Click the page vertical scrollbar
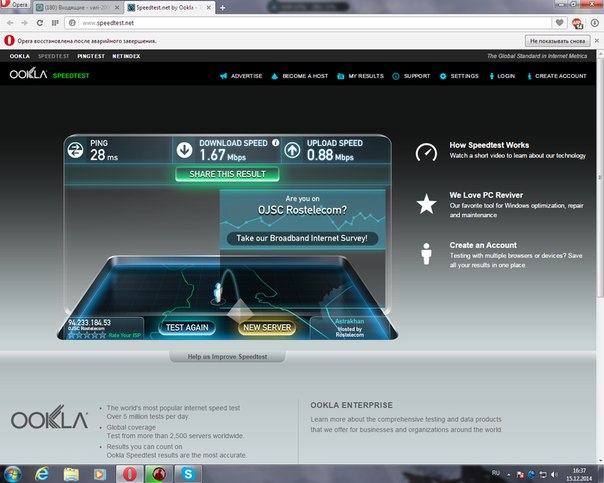Image resolution: width=604 pixels, height=483 pixels. pos(600,177)
